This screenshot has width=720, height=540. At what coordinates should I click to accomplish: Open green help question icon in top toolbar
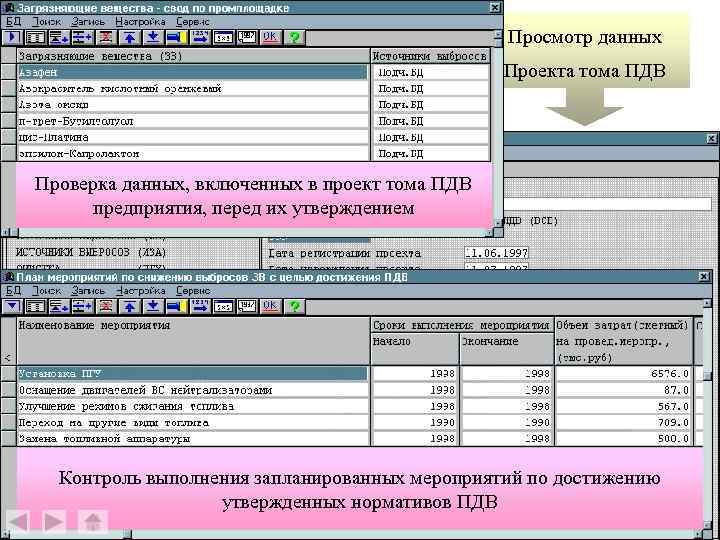tap(294, 37)
